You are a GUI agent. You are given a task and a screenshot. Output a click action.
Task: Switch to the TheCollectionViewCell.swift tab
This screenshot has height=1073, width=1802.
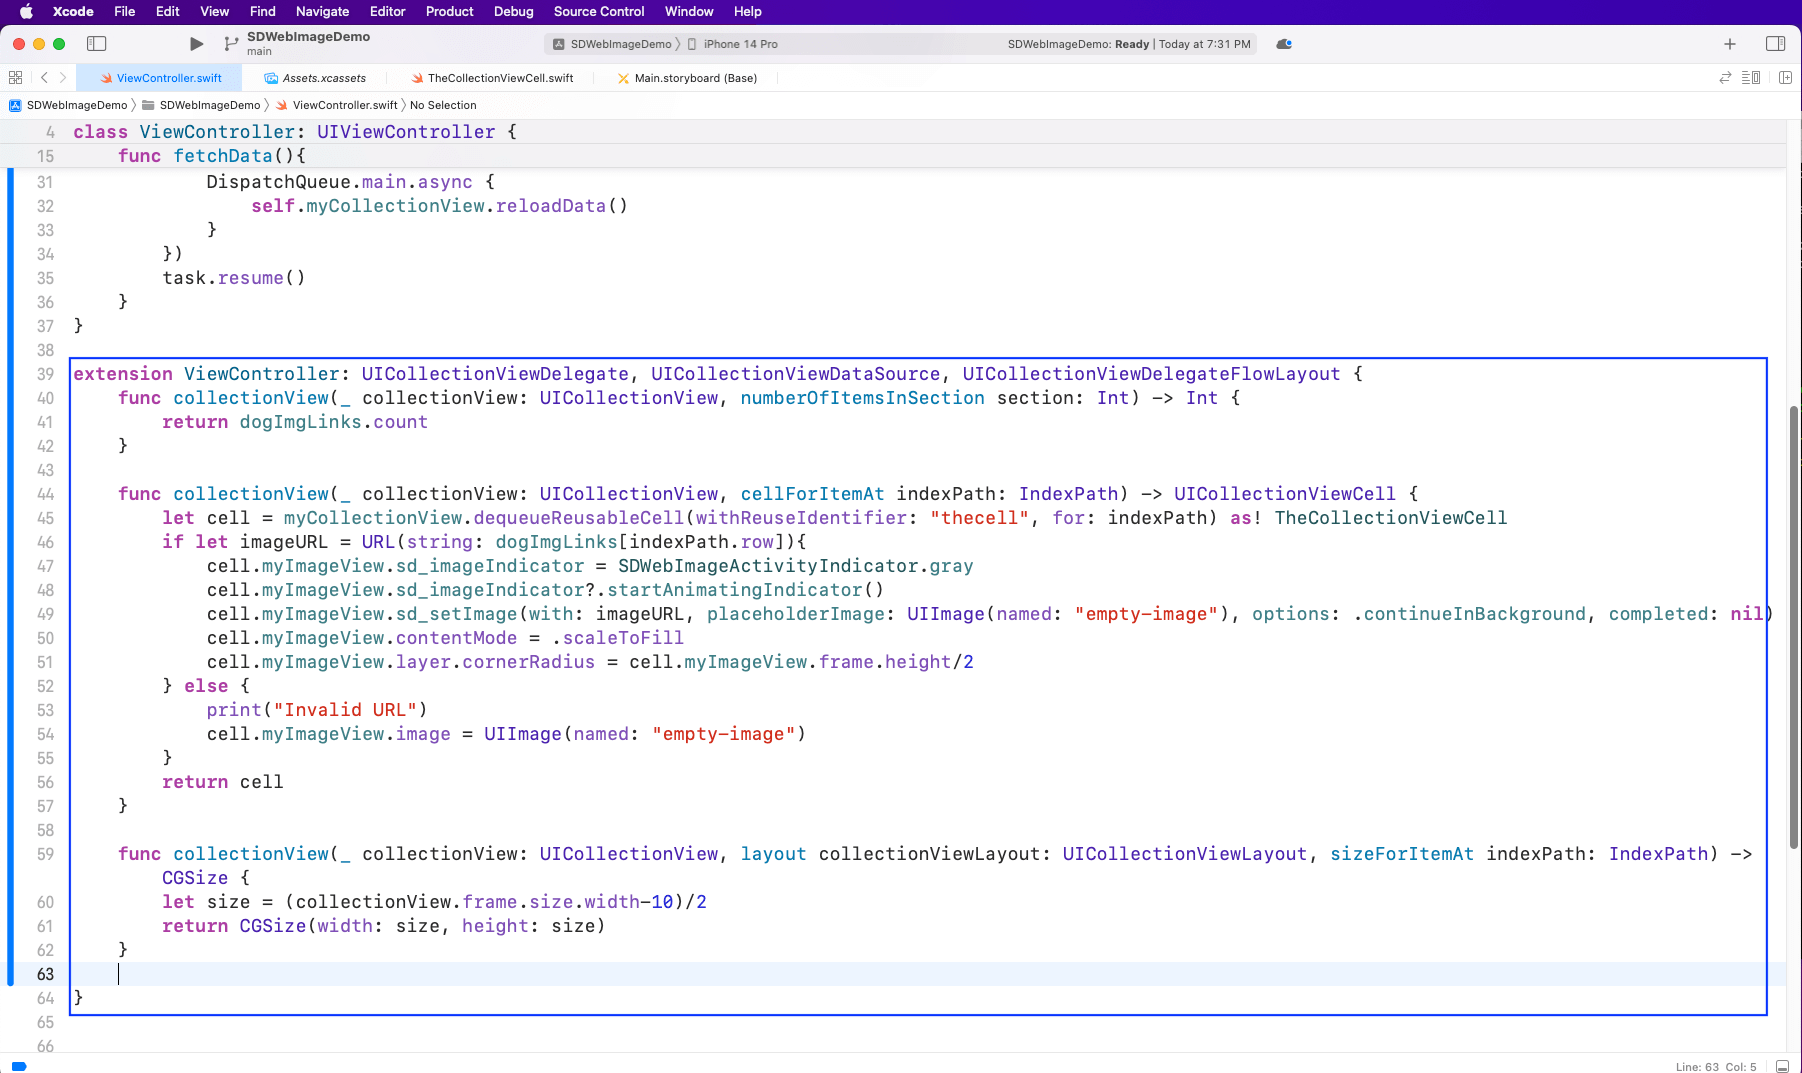[499, 78]
